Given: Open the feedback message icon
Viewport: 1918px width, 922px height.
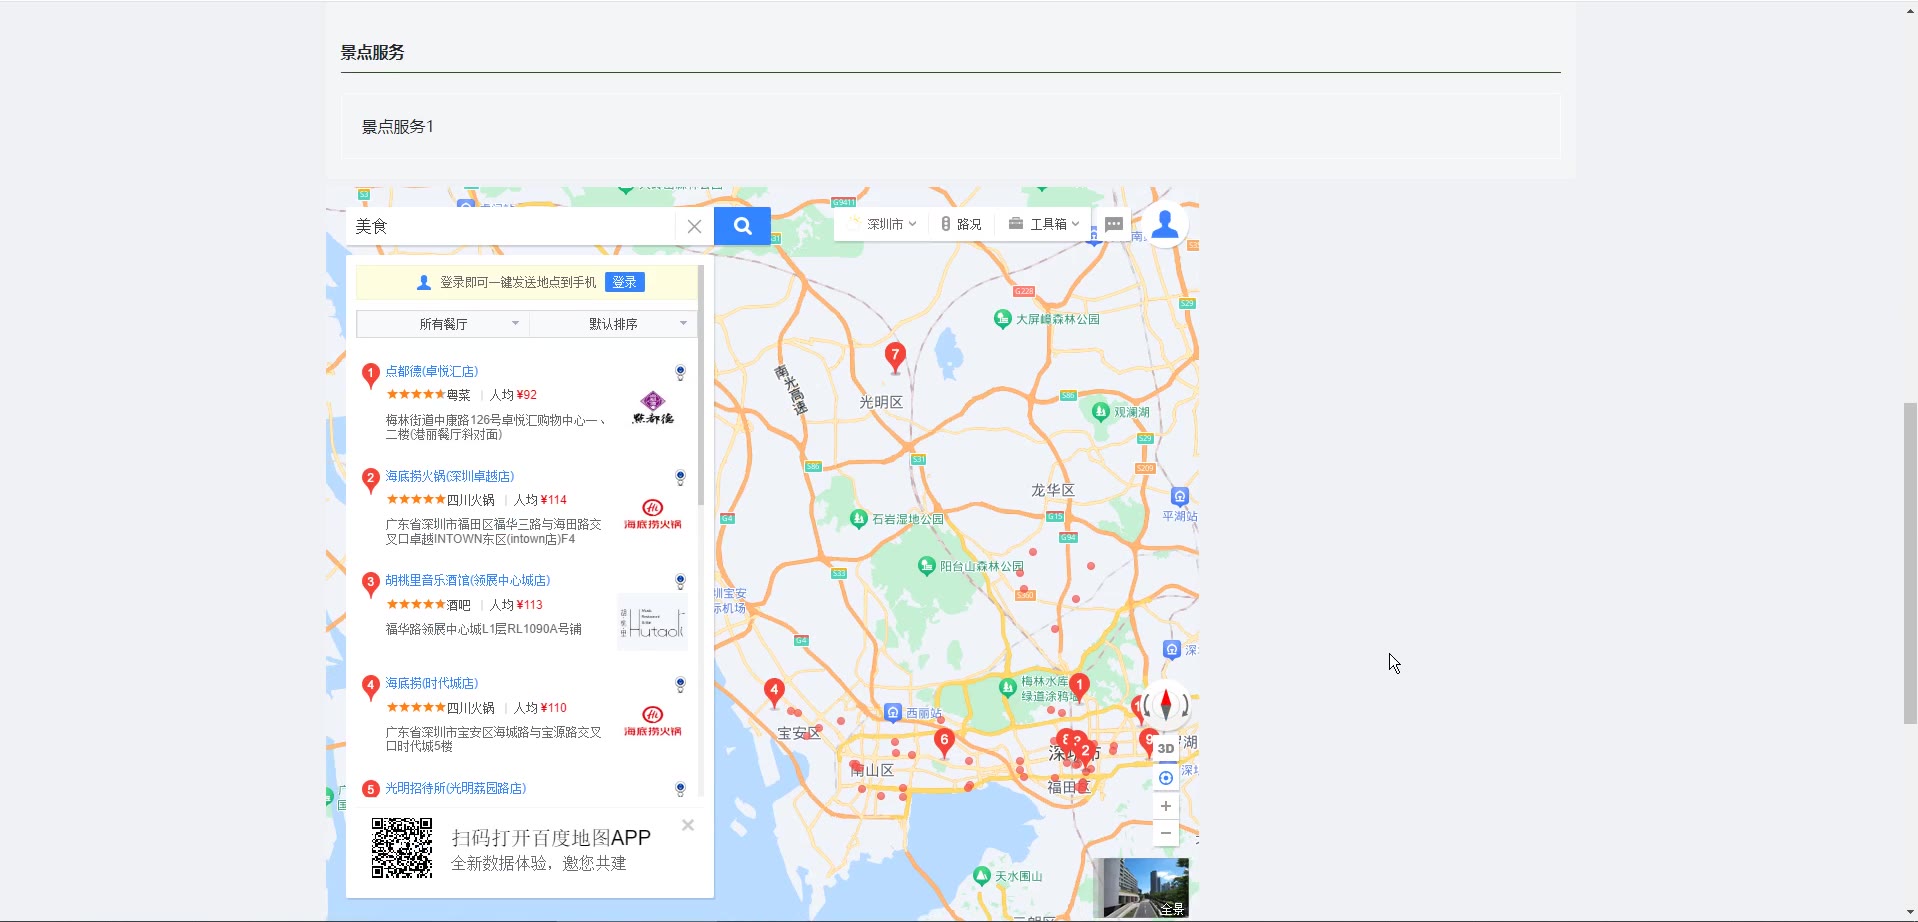Looking at the screenshot, I should [x=1114, y=224].
